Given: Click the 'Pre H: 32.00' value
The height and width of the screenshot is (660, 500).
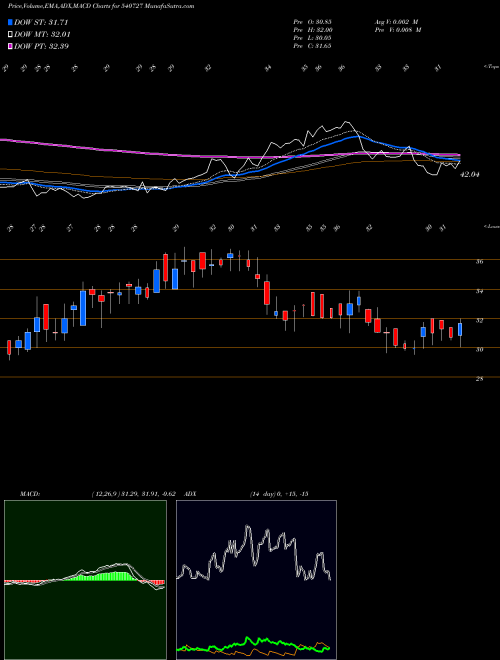Looking at the screenshot, I should pyautogui.click(x=312, y=30).
